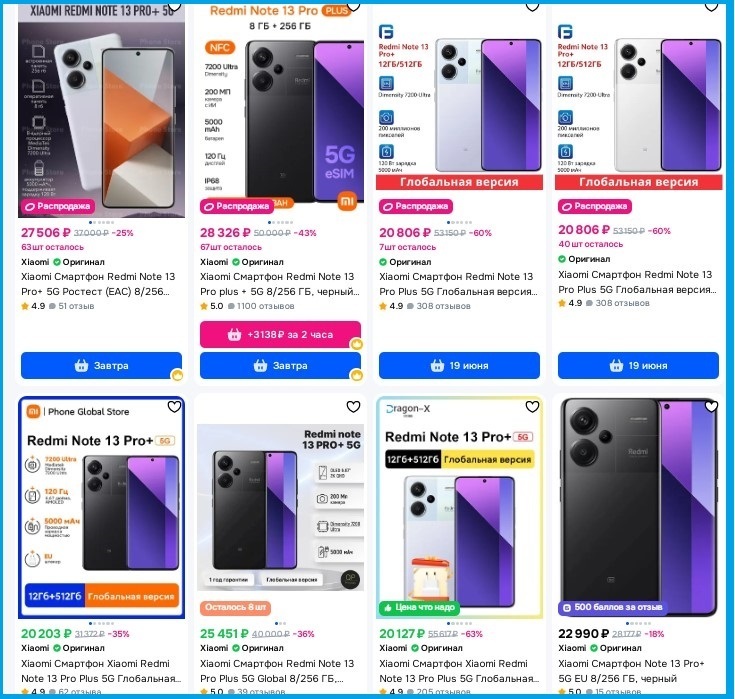The width and height of the screenshot is (735, 699).
Task: Click the 500 баллов за отзыв badge
Action: (x=613, y=607)
